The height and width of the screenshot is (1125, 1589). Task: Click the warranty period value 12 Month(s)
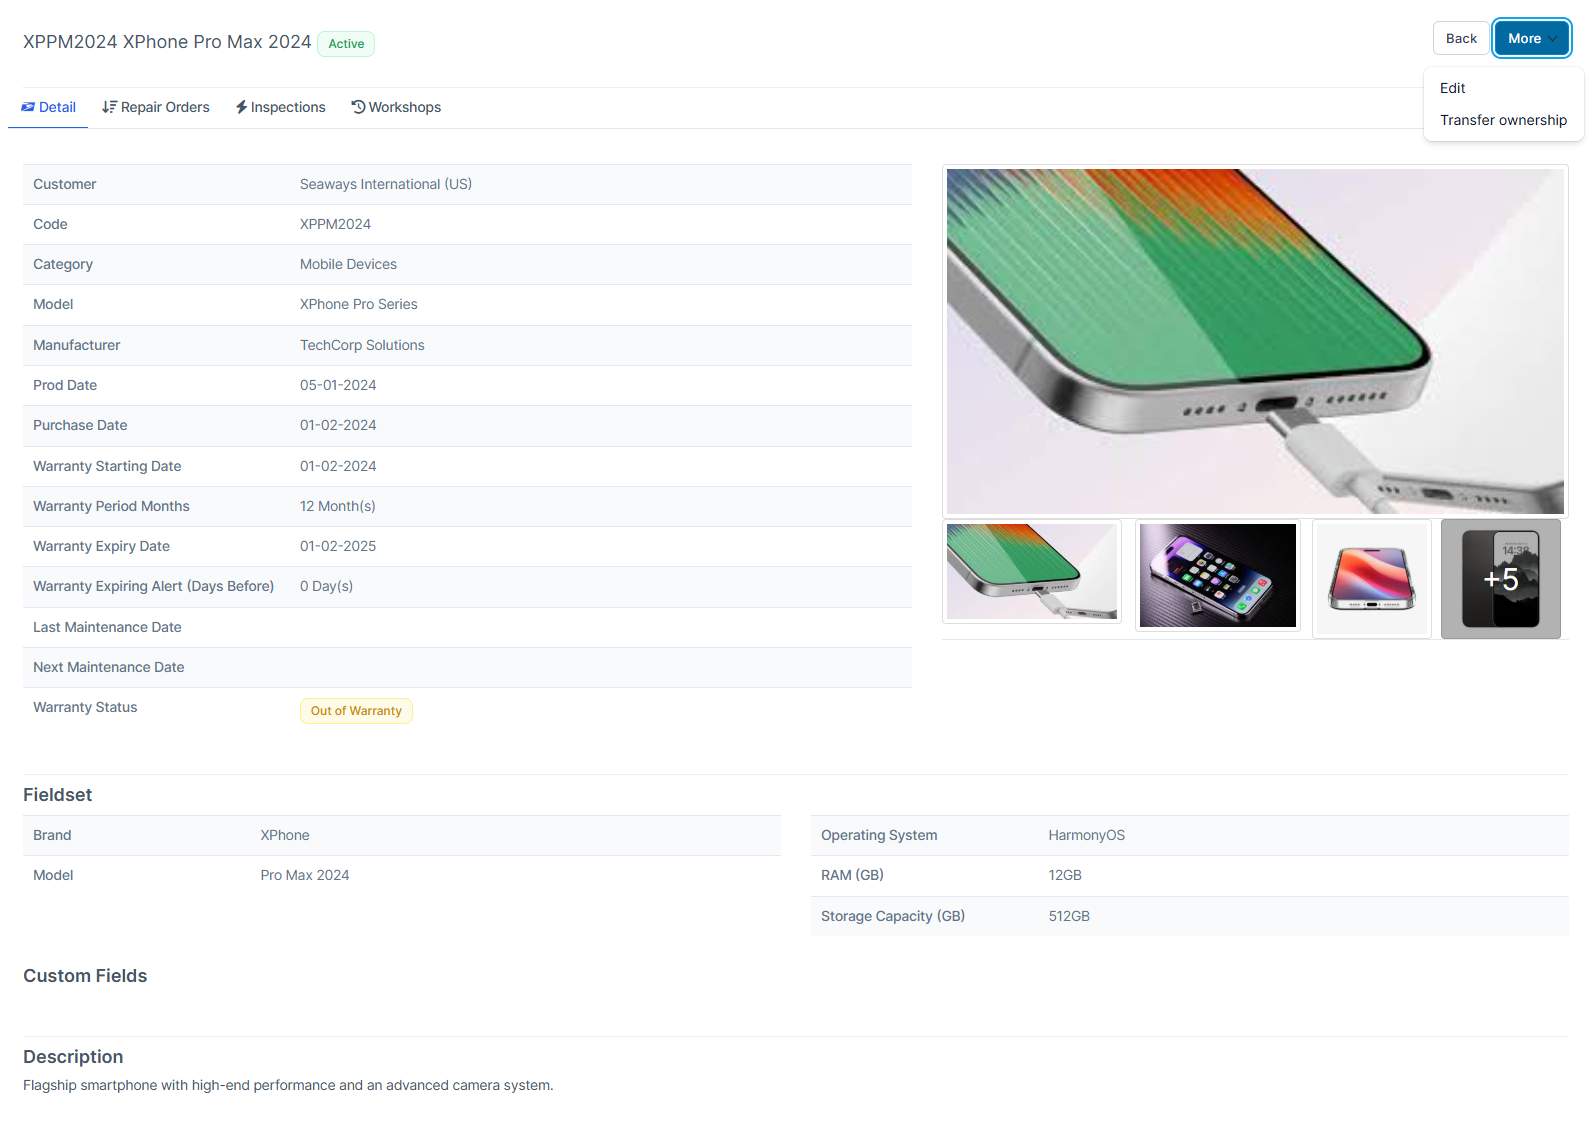click(x=338, y=506)
